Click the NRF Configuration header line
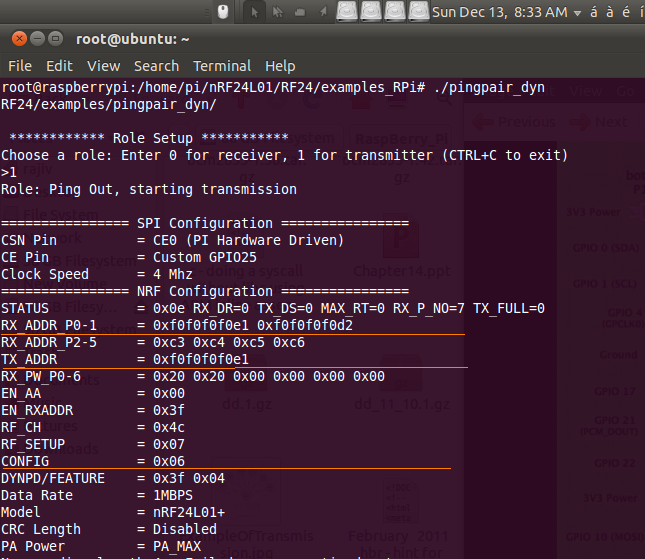 (x=205, y=291)
